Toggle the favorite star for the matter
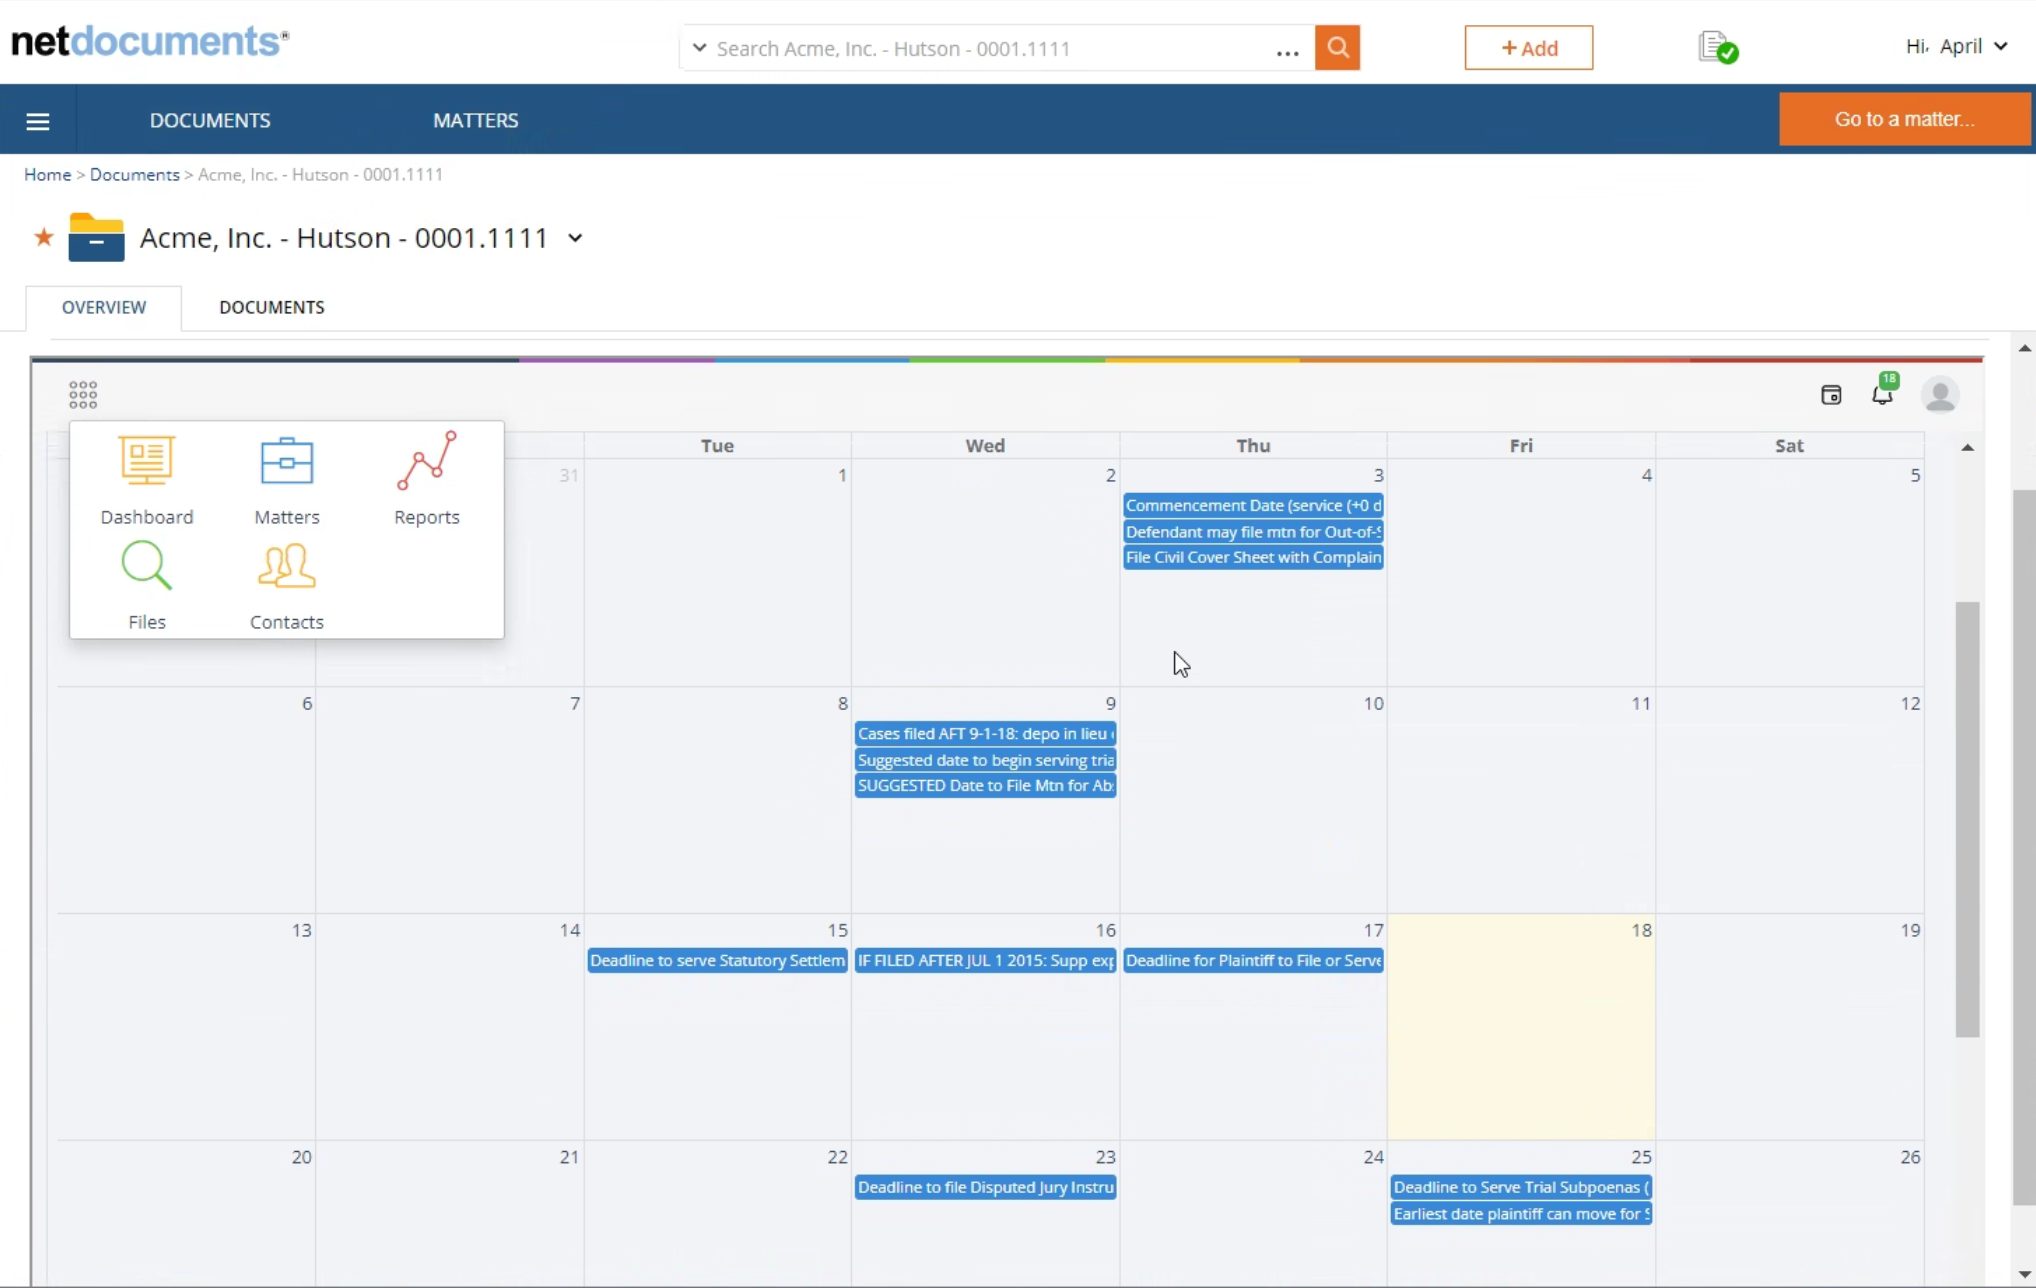The image size is (2036, 1288). [44, 237]
